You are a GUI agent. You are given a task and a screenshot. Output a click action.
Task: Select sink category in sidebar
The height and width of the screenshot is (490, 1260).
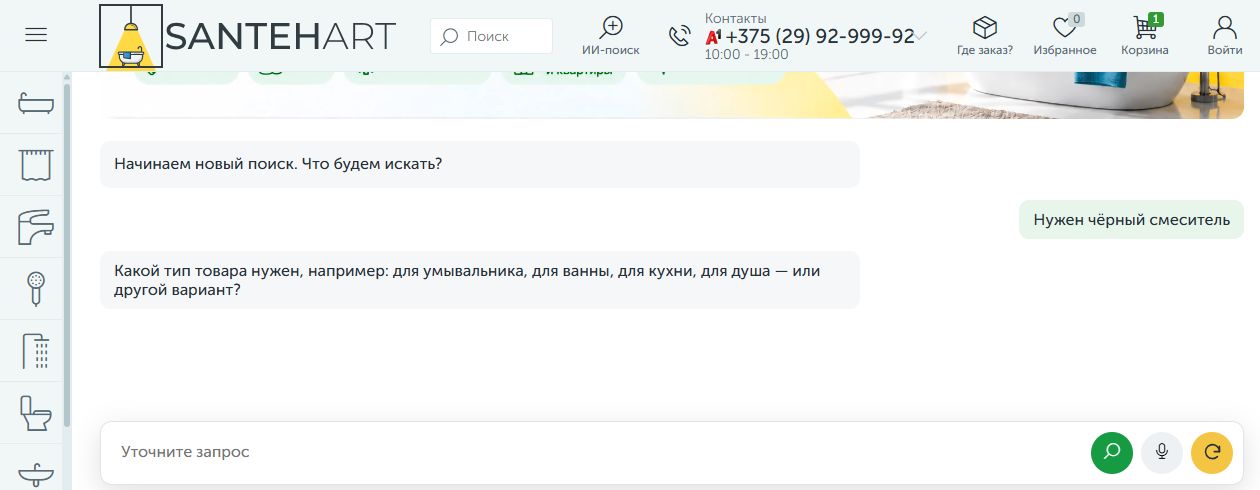tap(36, 474)
